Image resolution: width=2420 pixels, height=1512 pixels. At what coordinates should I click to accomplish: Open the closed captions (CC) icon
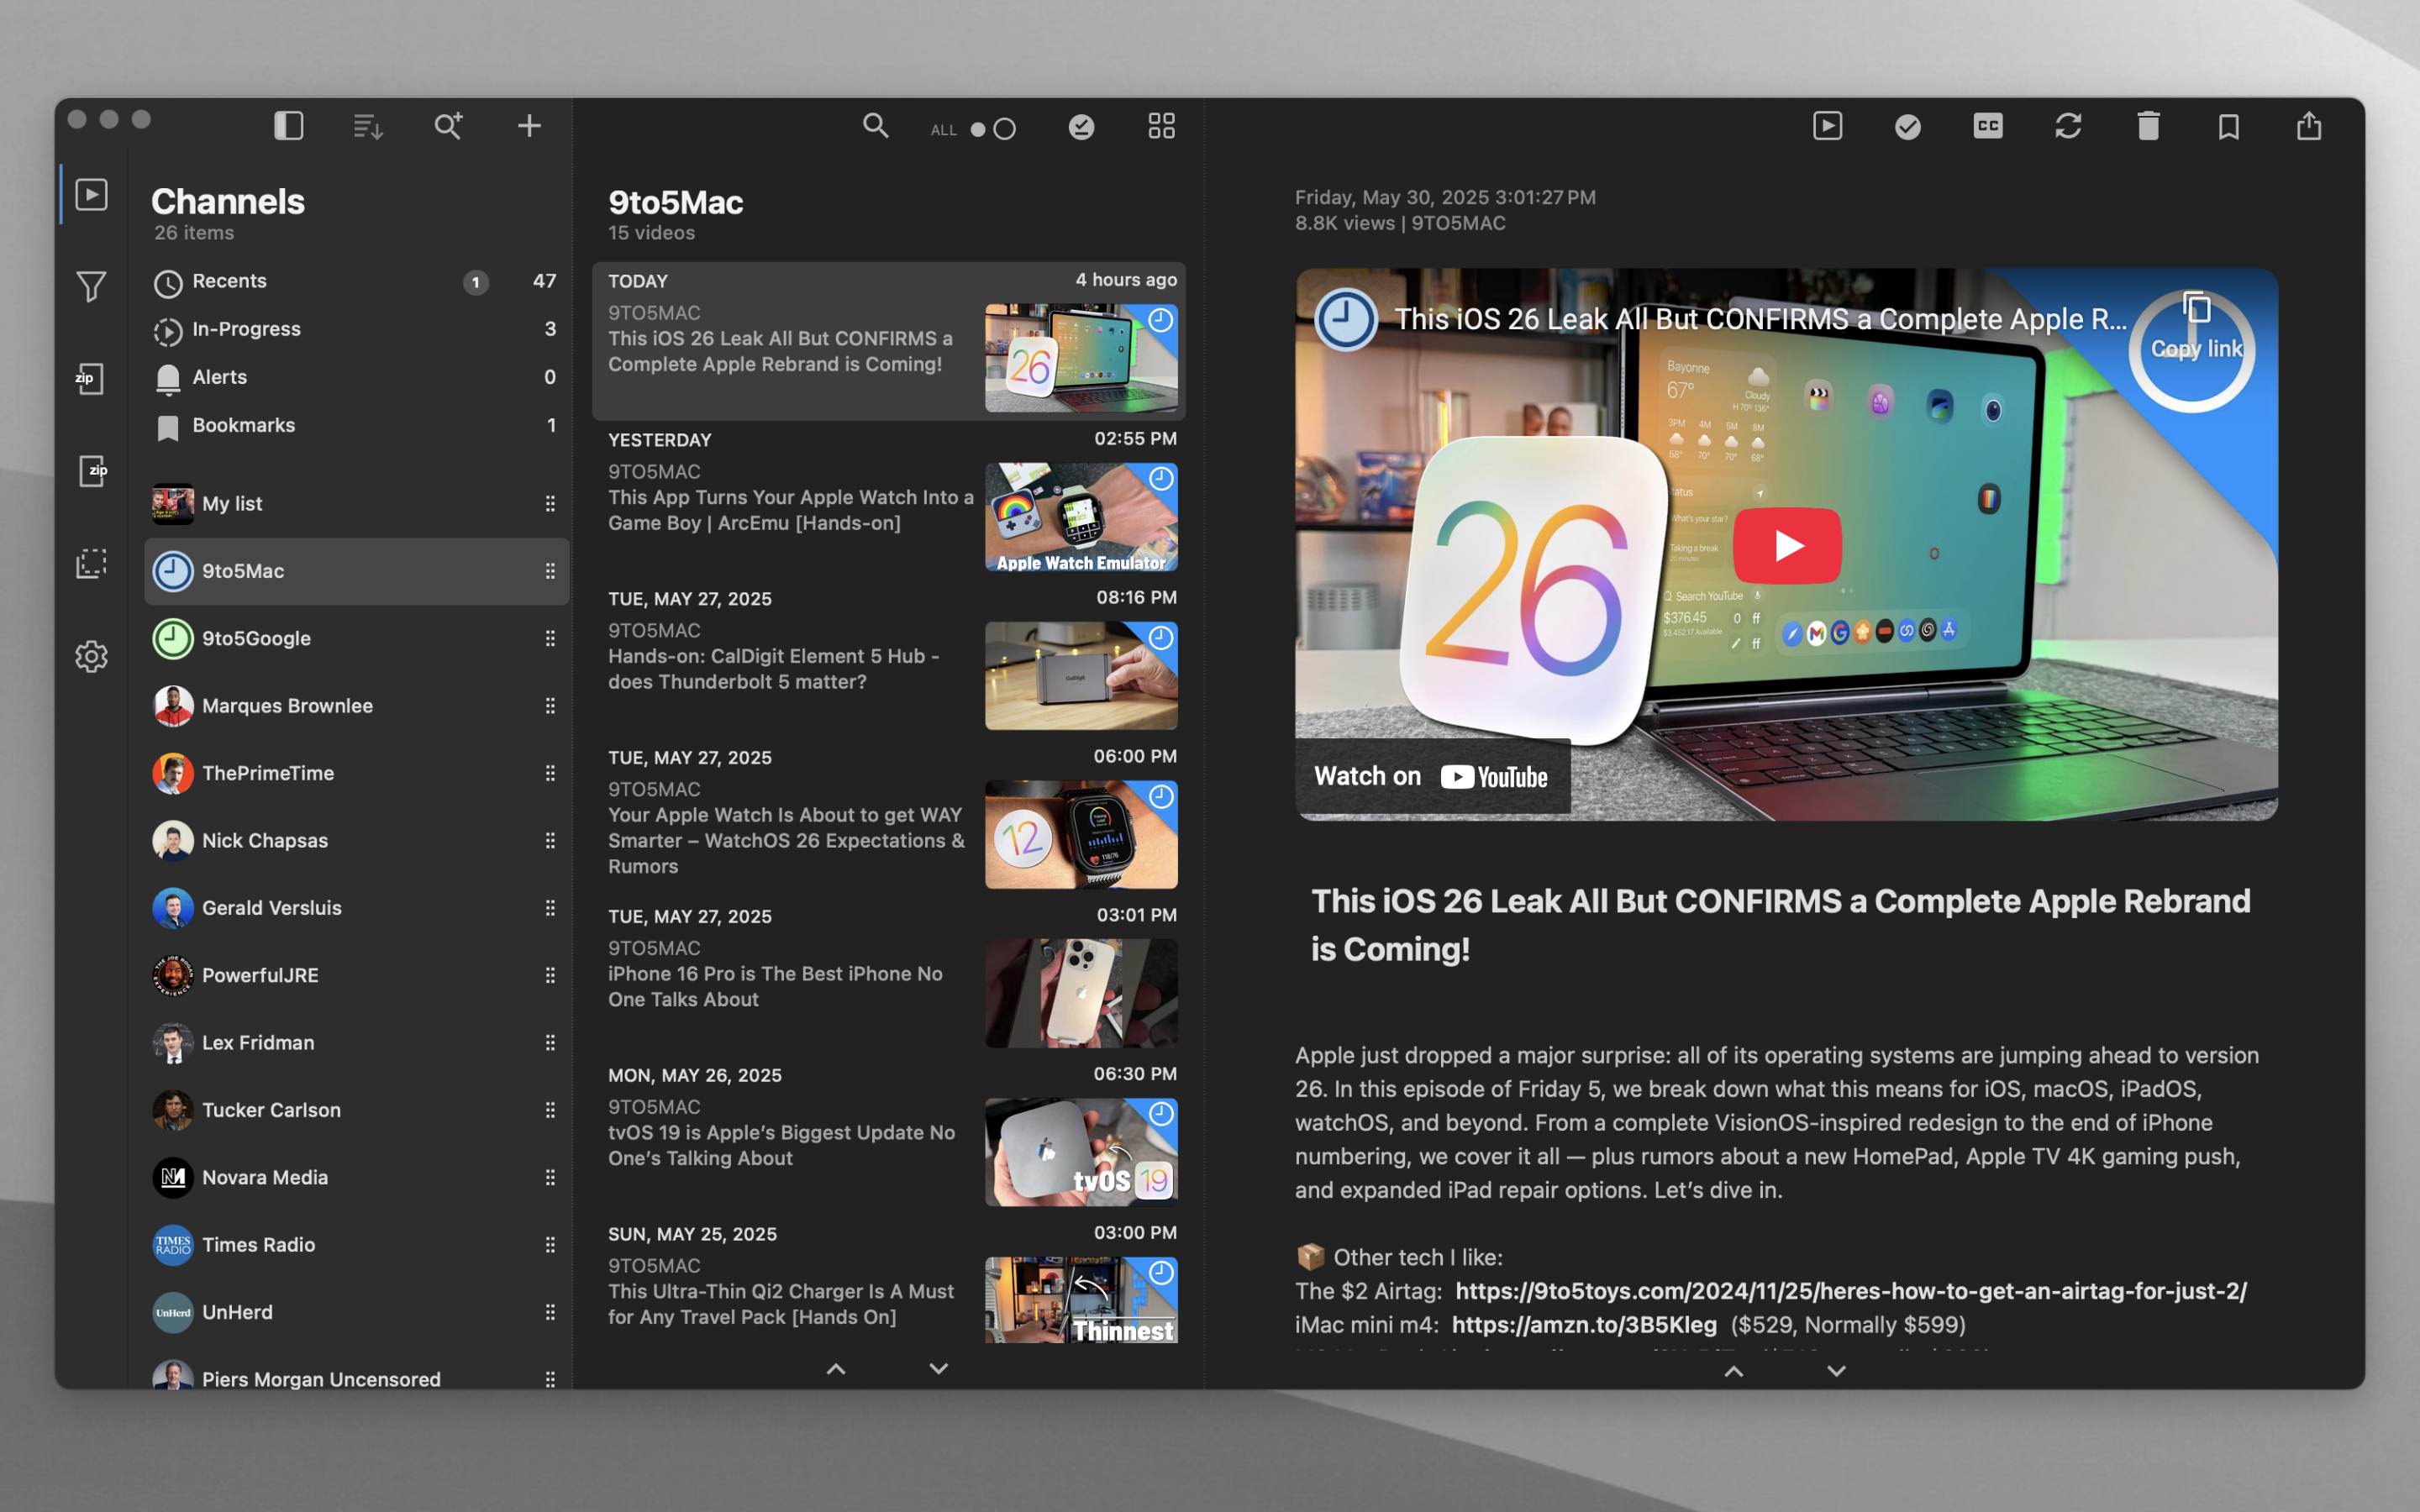(1987, 126)
